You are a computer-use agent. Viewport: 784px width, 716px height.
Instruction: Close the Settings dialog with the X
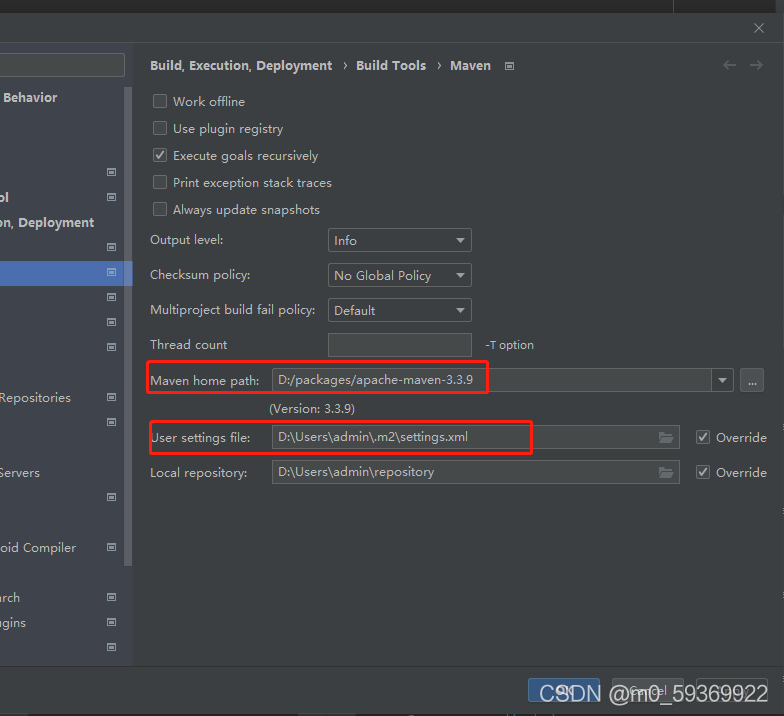(758, 28)
